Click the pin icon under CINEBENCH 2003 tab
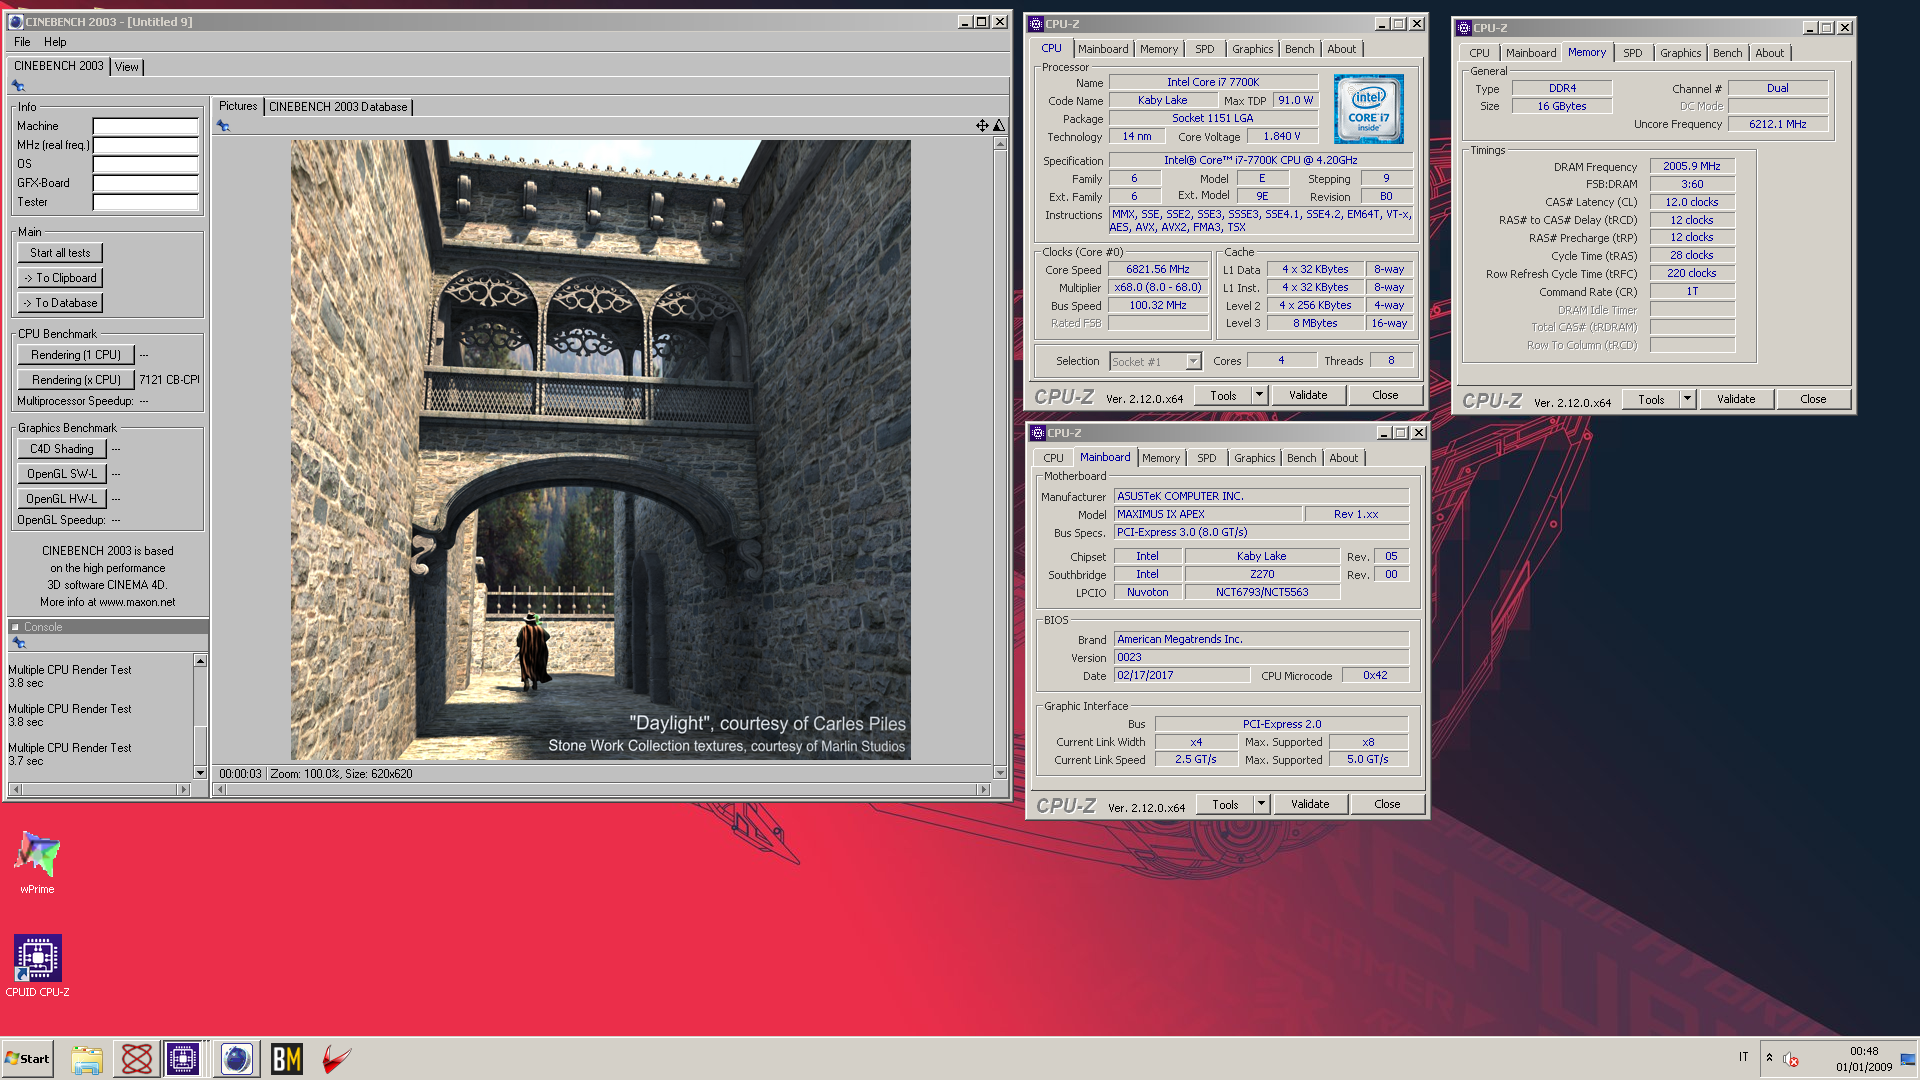 tap(18, 86)
